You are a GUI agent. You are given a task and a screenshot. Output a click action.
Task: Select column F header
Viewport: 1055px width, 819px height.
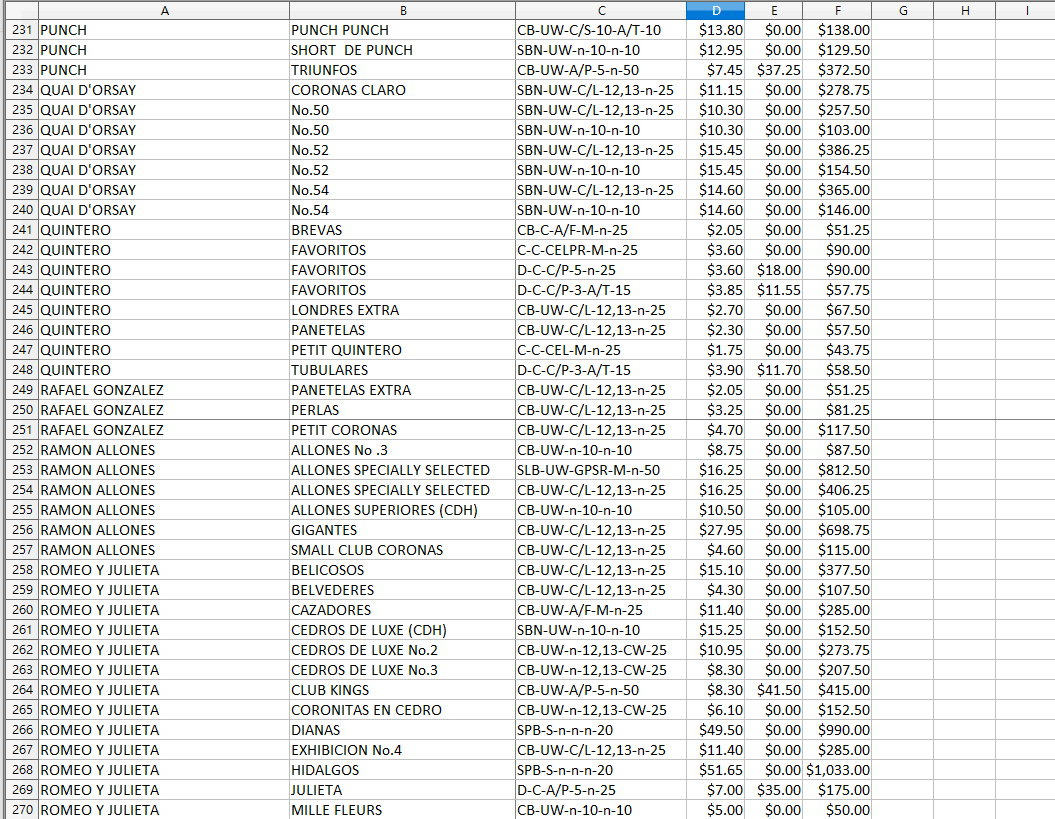pyautogui.click(x=837, y=10)
